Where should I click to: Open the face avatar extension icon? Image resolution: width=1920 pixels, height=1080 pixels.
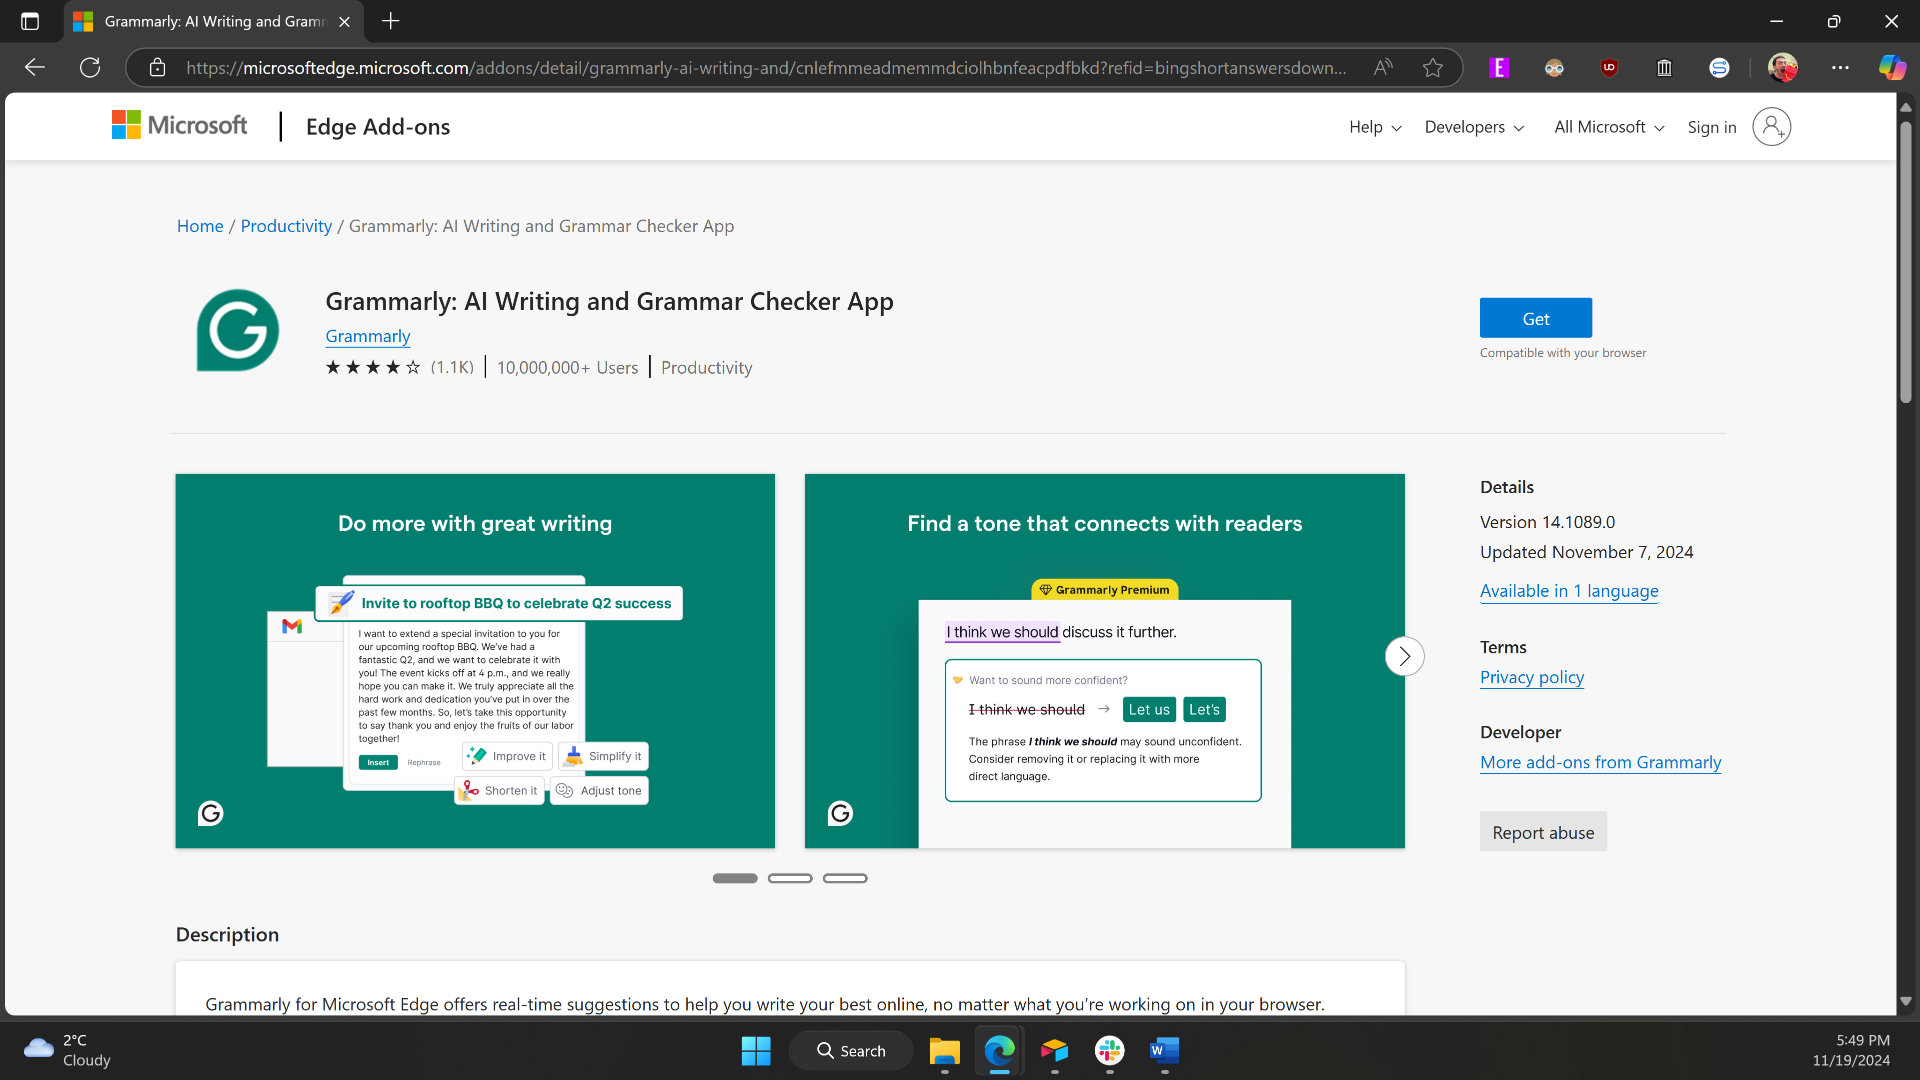point(1554,68)
